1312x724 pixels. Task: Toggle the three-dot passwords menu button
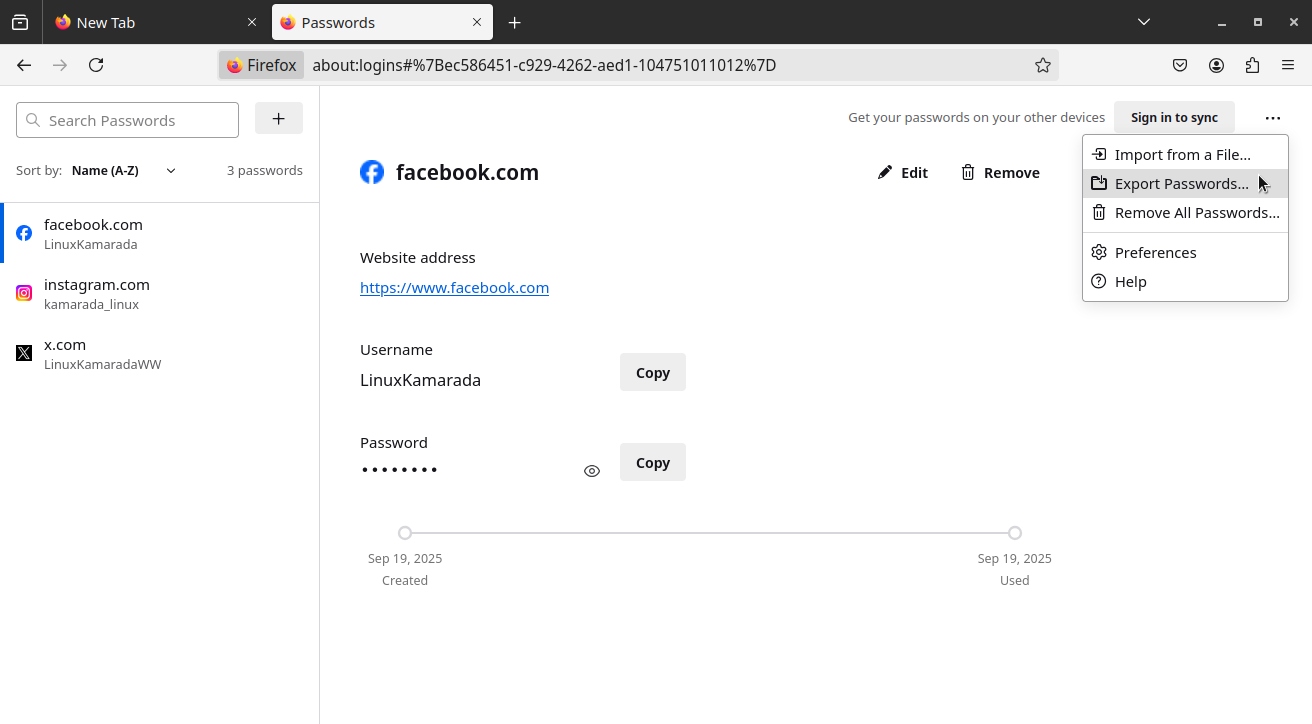(1272, 117)
